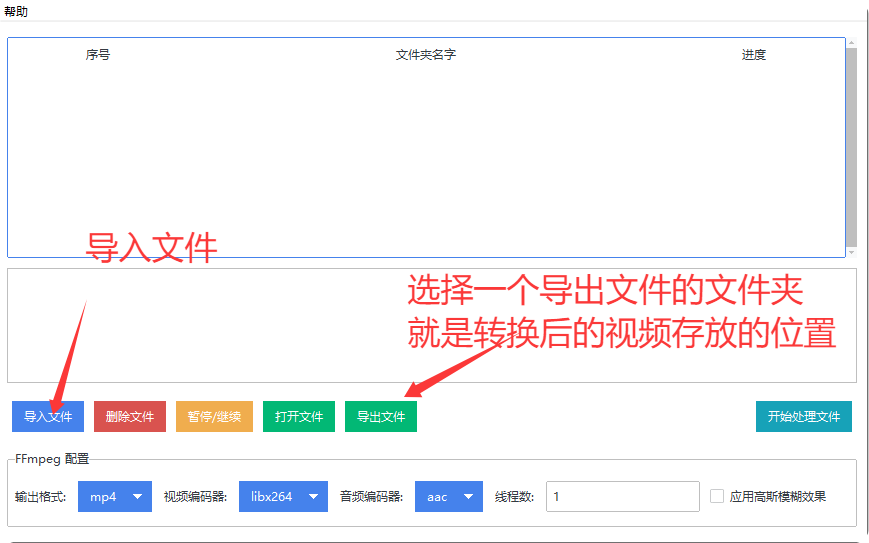Viewport: 869px width, 543px height.
Task: Click the 视频编码器: label
Action: 196,496
